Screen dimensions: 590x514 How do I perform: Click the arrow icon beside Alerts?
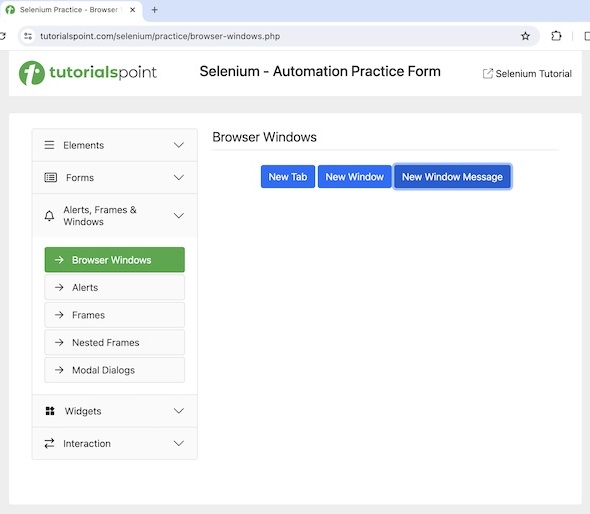coord(59,287)
